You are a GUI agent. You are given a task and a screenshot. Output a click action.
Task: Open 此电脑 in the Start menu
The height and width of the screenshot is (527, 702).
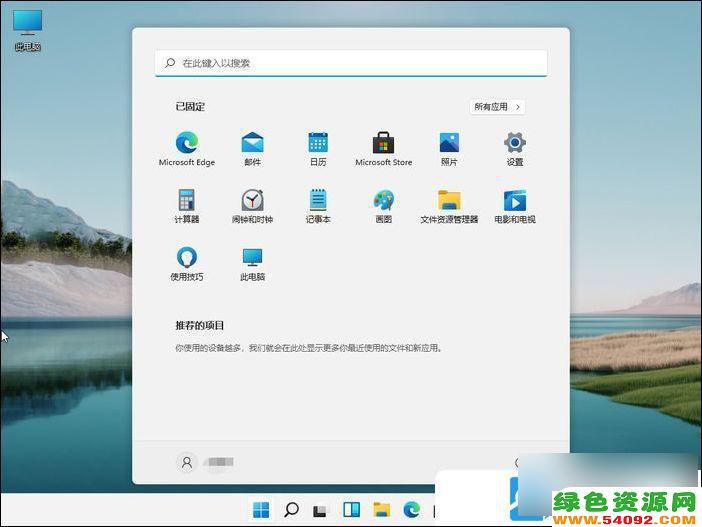point(253,264)
